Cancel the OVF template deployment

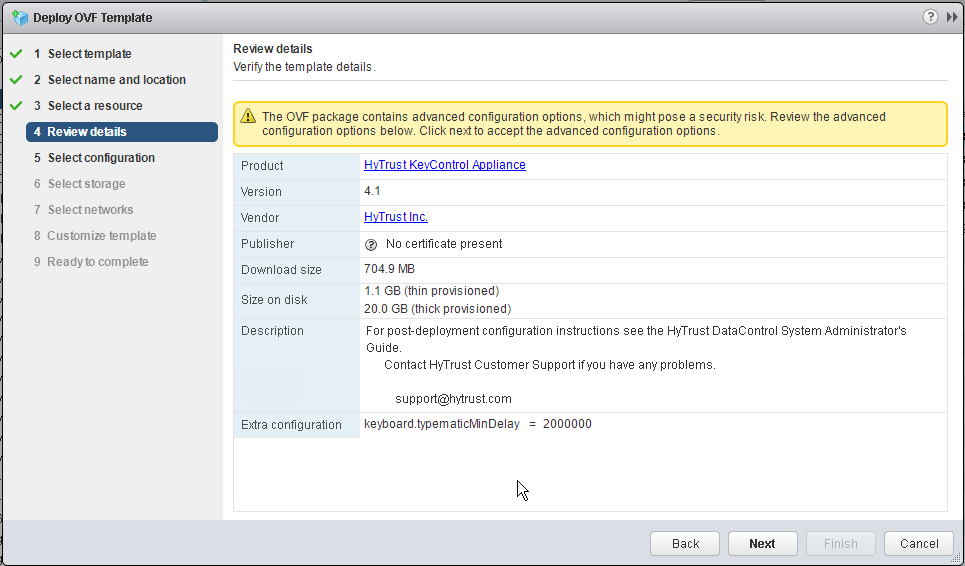pos(919,544)
